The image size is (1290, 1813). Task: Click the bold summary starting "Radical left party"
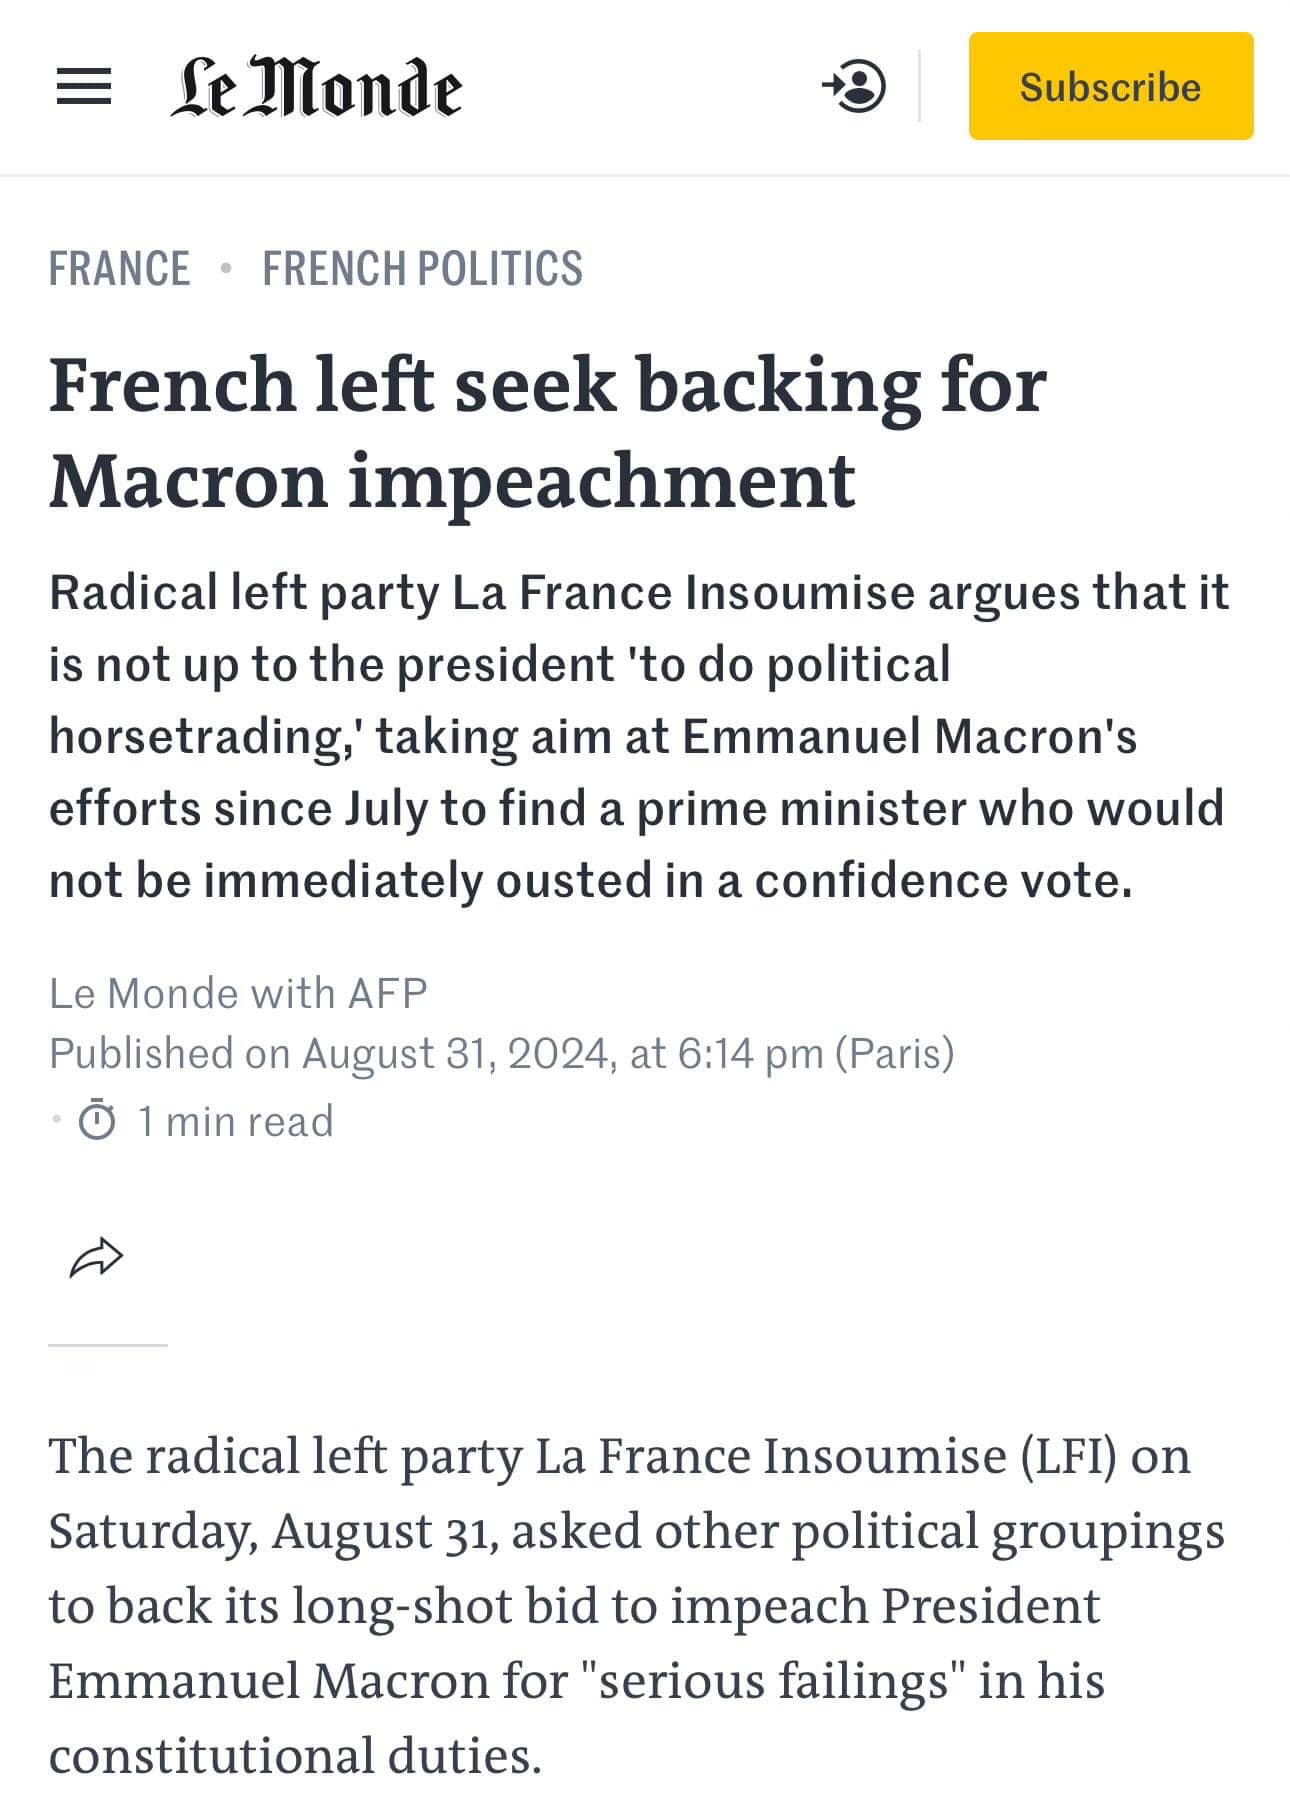(638, 736)
